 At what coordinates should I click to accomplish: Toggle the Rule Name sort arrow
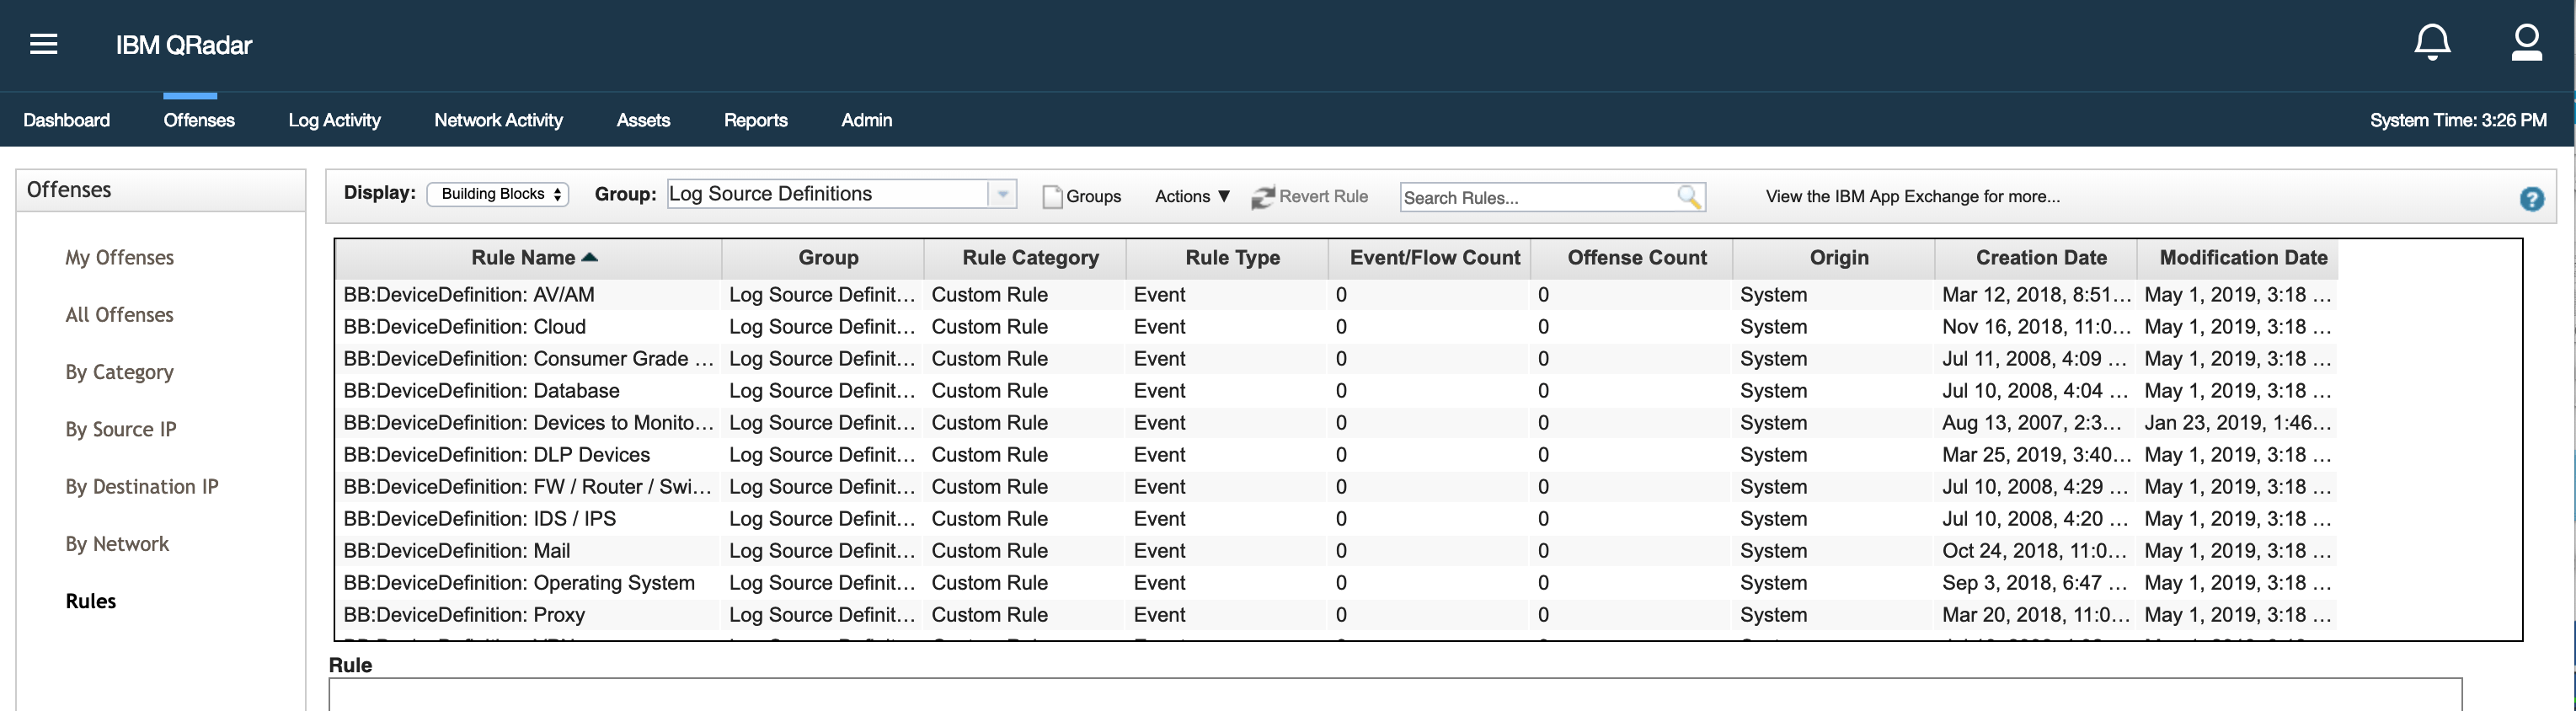pos(590,257)
